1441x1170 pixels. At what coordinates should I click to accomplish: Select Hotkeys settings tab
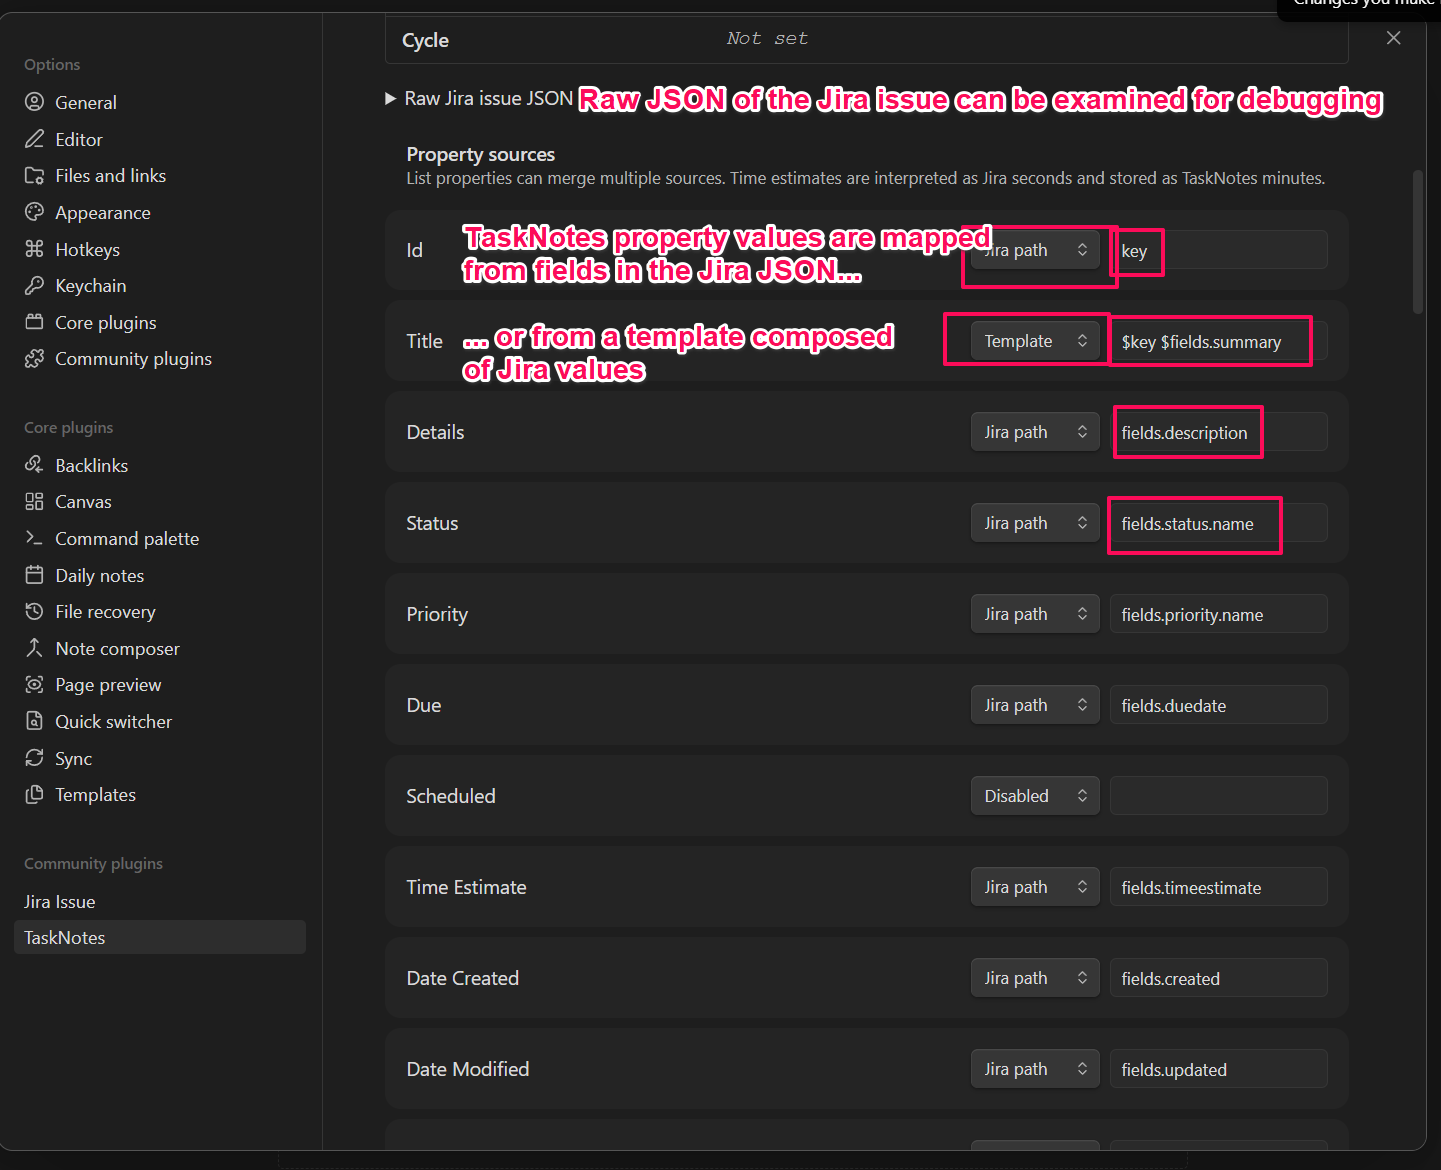point(160,249)
